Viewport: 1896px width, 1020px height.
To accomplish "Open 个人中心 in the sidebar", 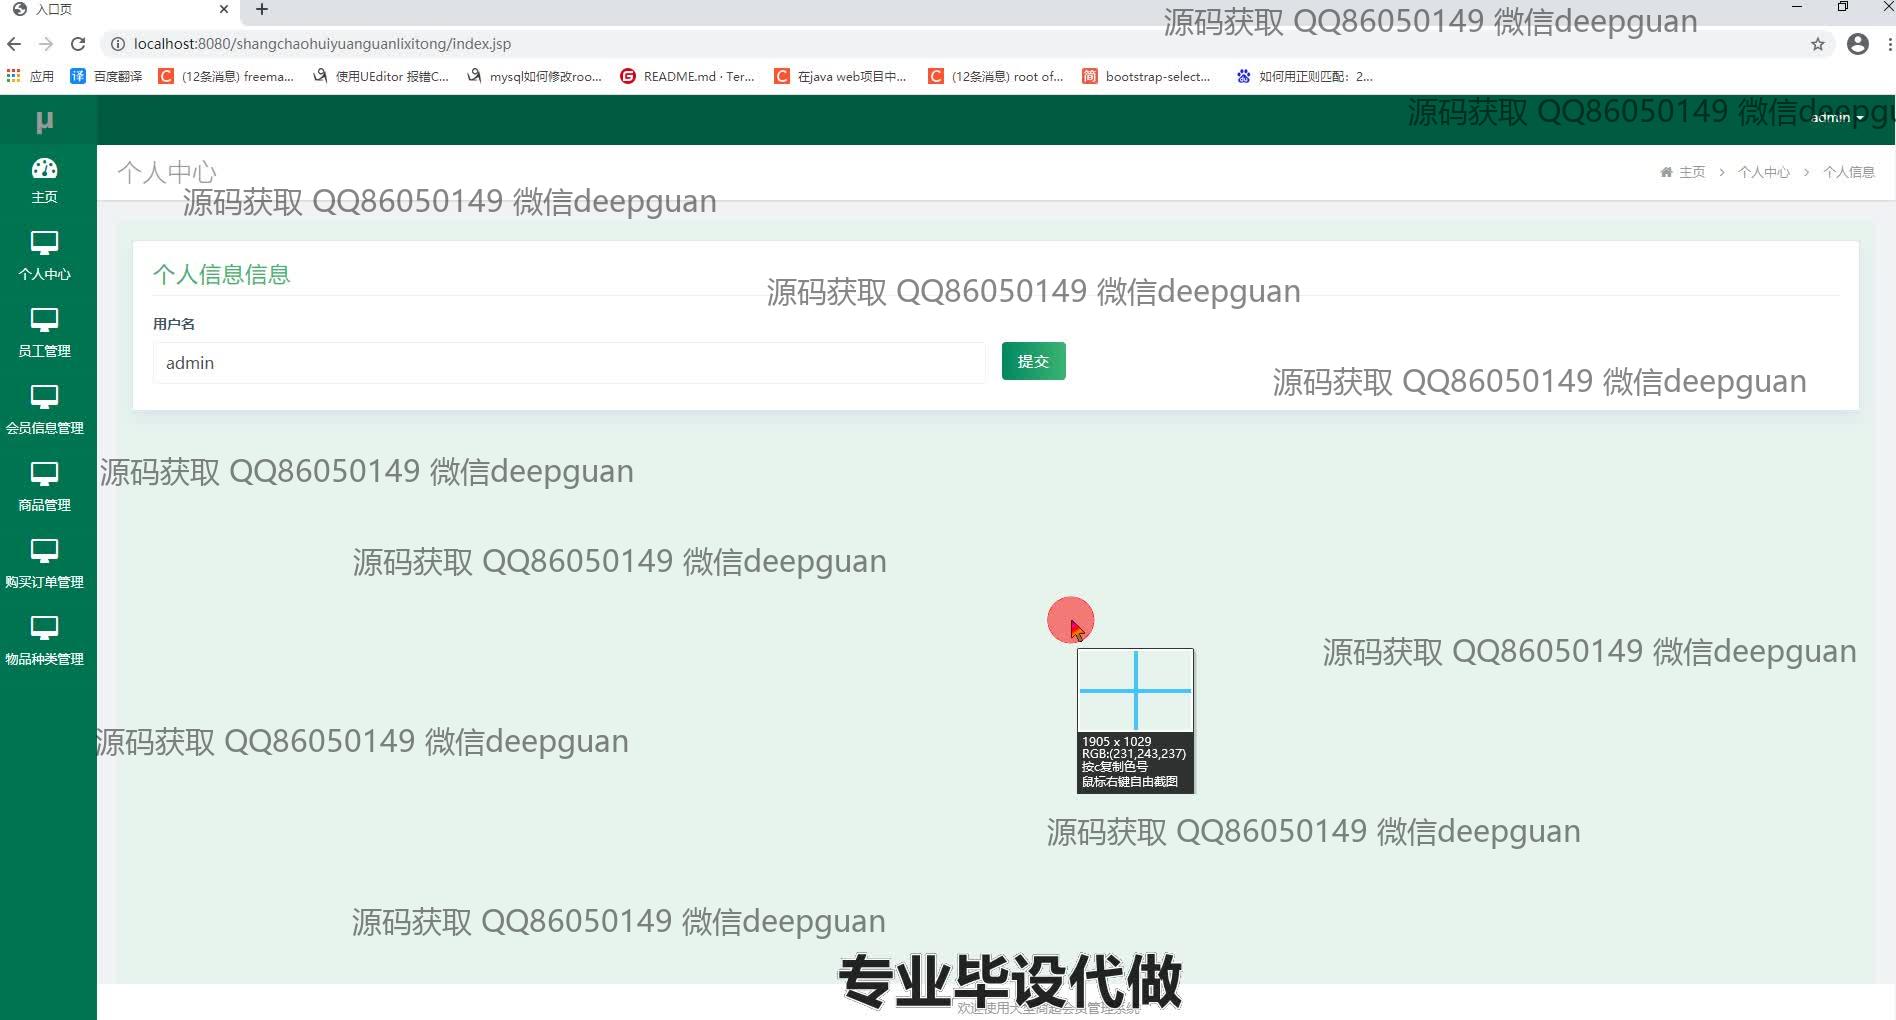I will coord(45,256).
